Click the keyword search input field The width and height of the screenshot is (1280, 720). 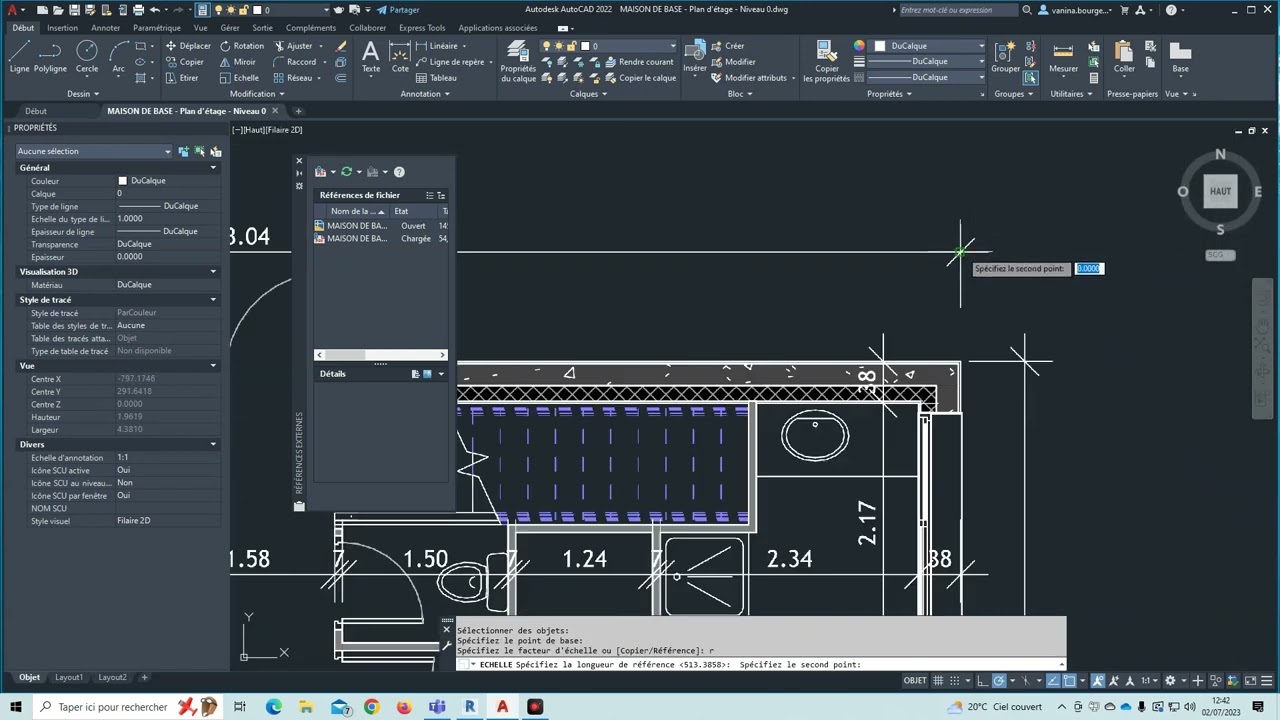click(958, 10)
